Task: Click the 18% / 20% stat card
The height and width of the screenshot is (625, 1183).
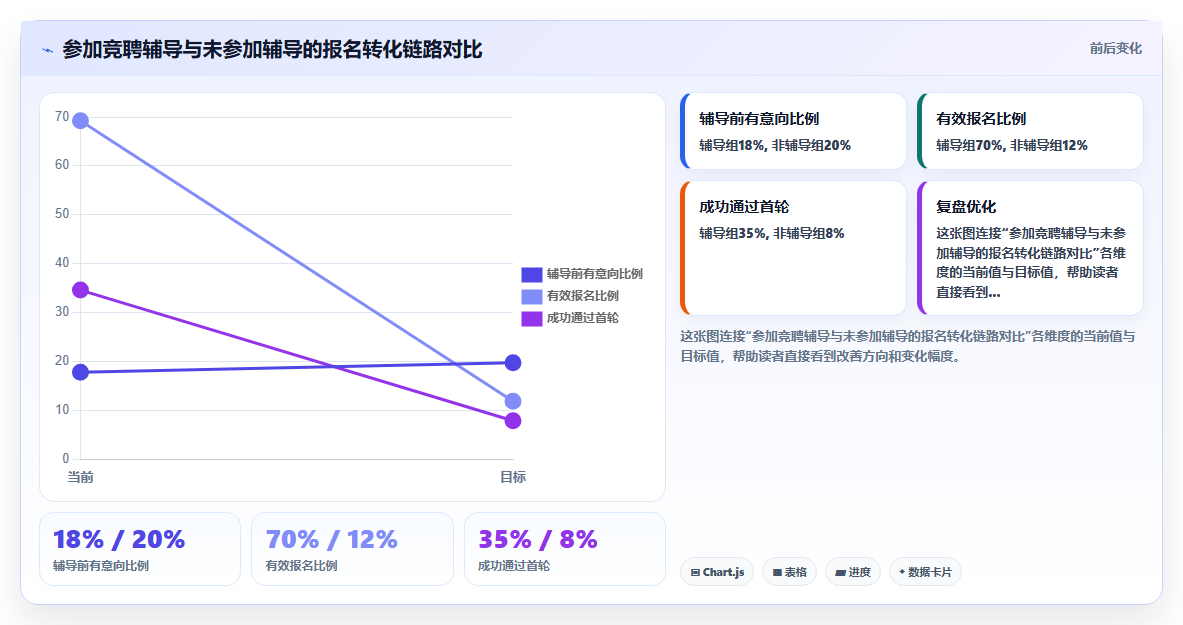Action: coord(140,549)
